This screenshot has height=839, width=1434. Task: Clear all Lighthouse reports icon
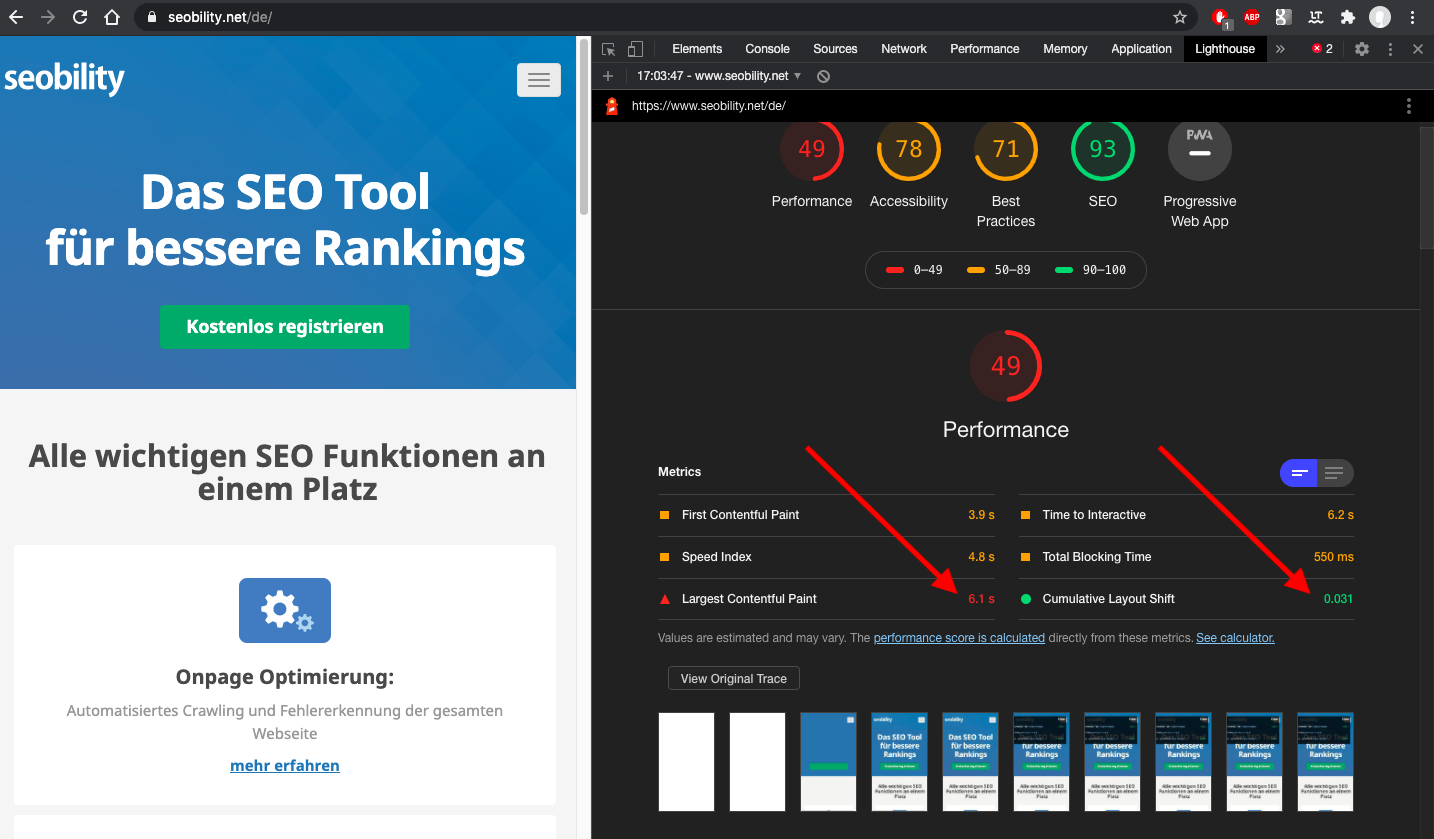point(823,76)
